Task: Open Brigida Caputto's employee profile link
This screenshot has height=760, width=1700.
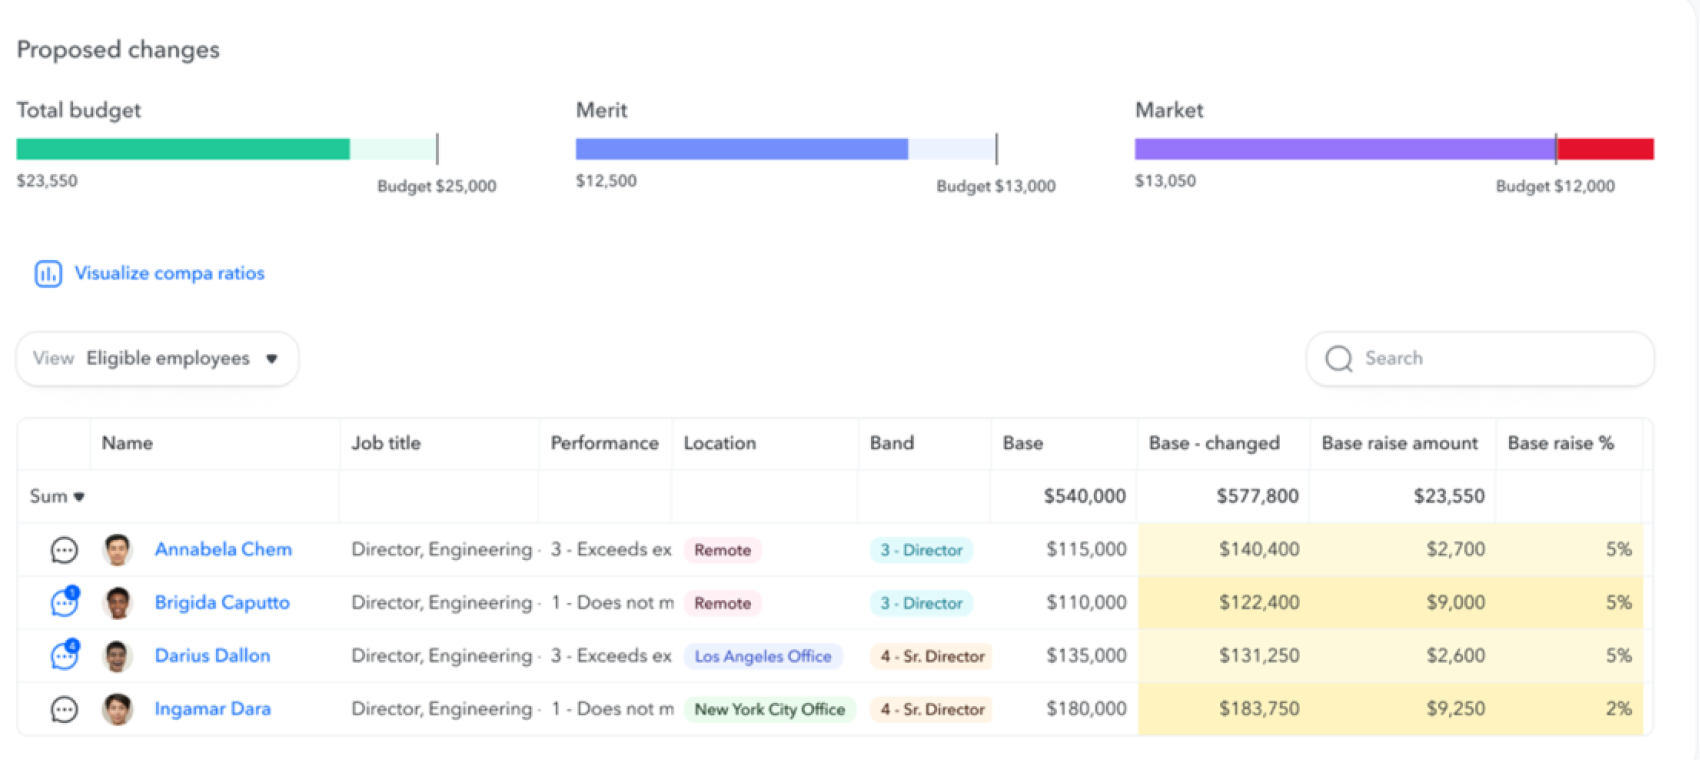Action: [222, 603]
